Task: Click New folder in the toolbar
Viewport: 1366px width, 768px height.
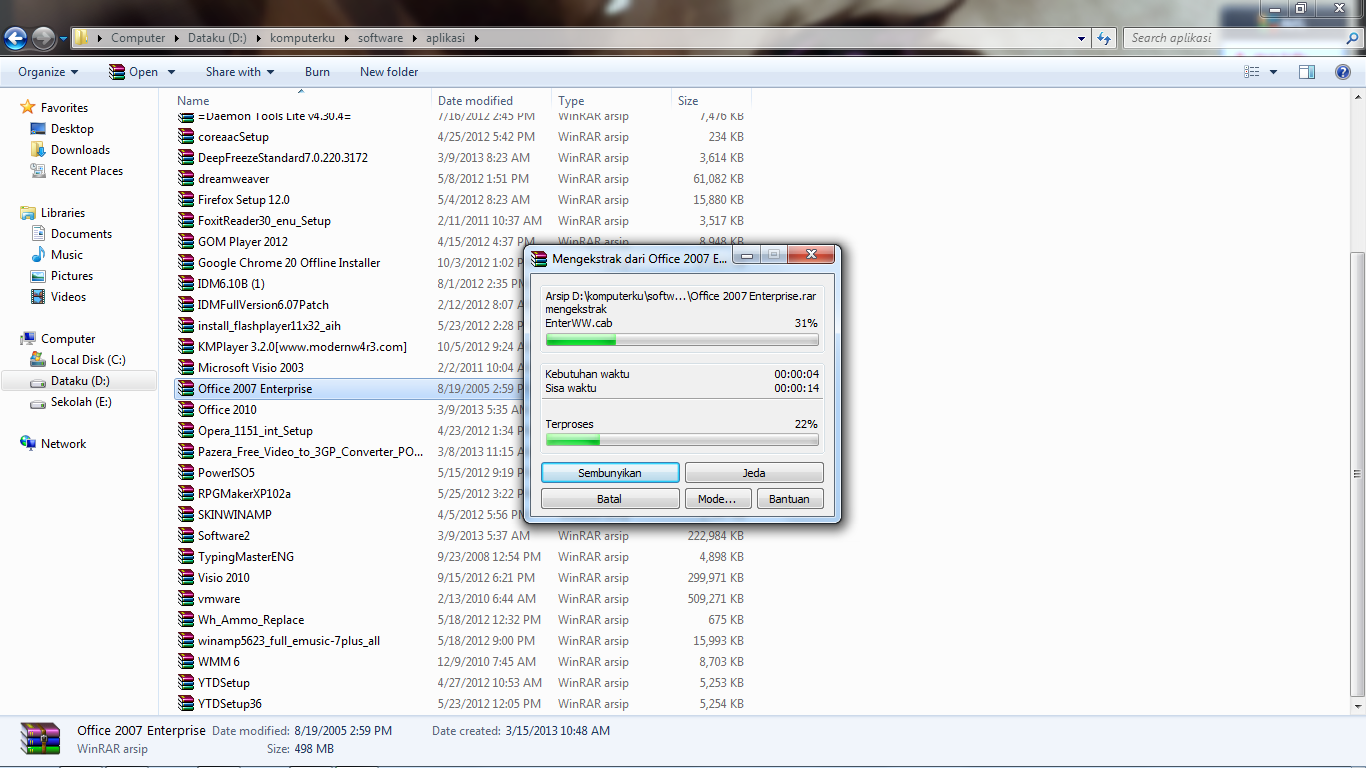Action: click(x=389, y=72)
